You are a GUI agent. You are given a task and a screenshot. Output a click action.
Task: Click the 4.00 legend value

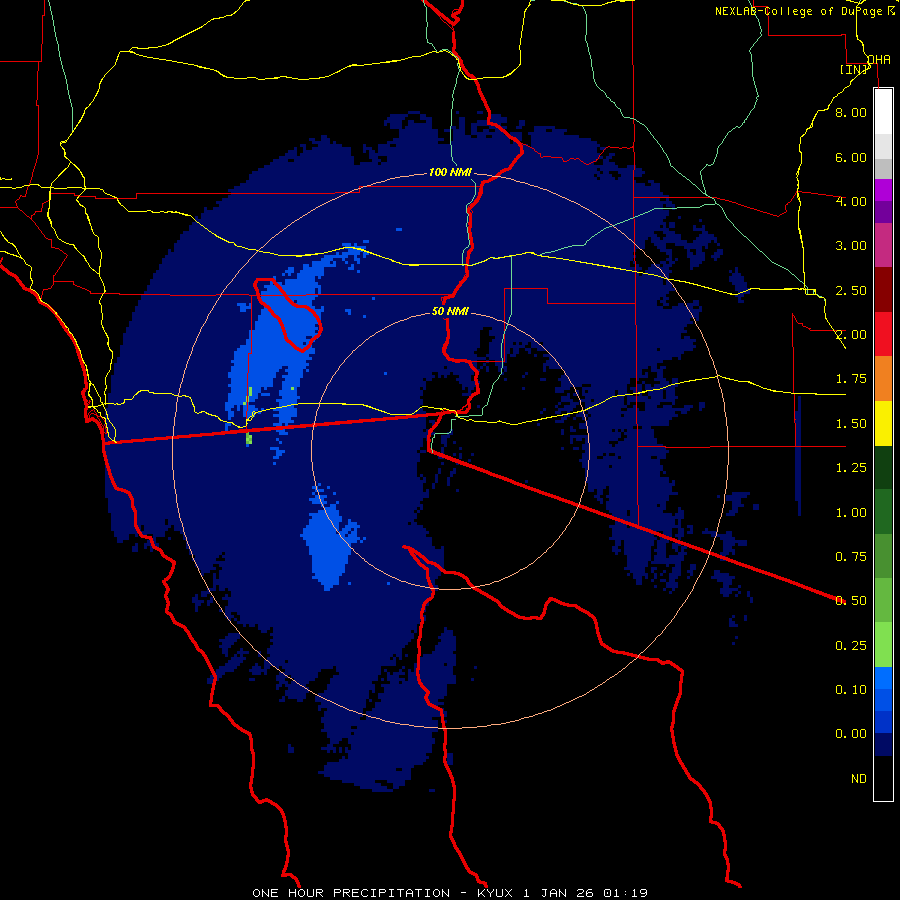pos(851,201)
